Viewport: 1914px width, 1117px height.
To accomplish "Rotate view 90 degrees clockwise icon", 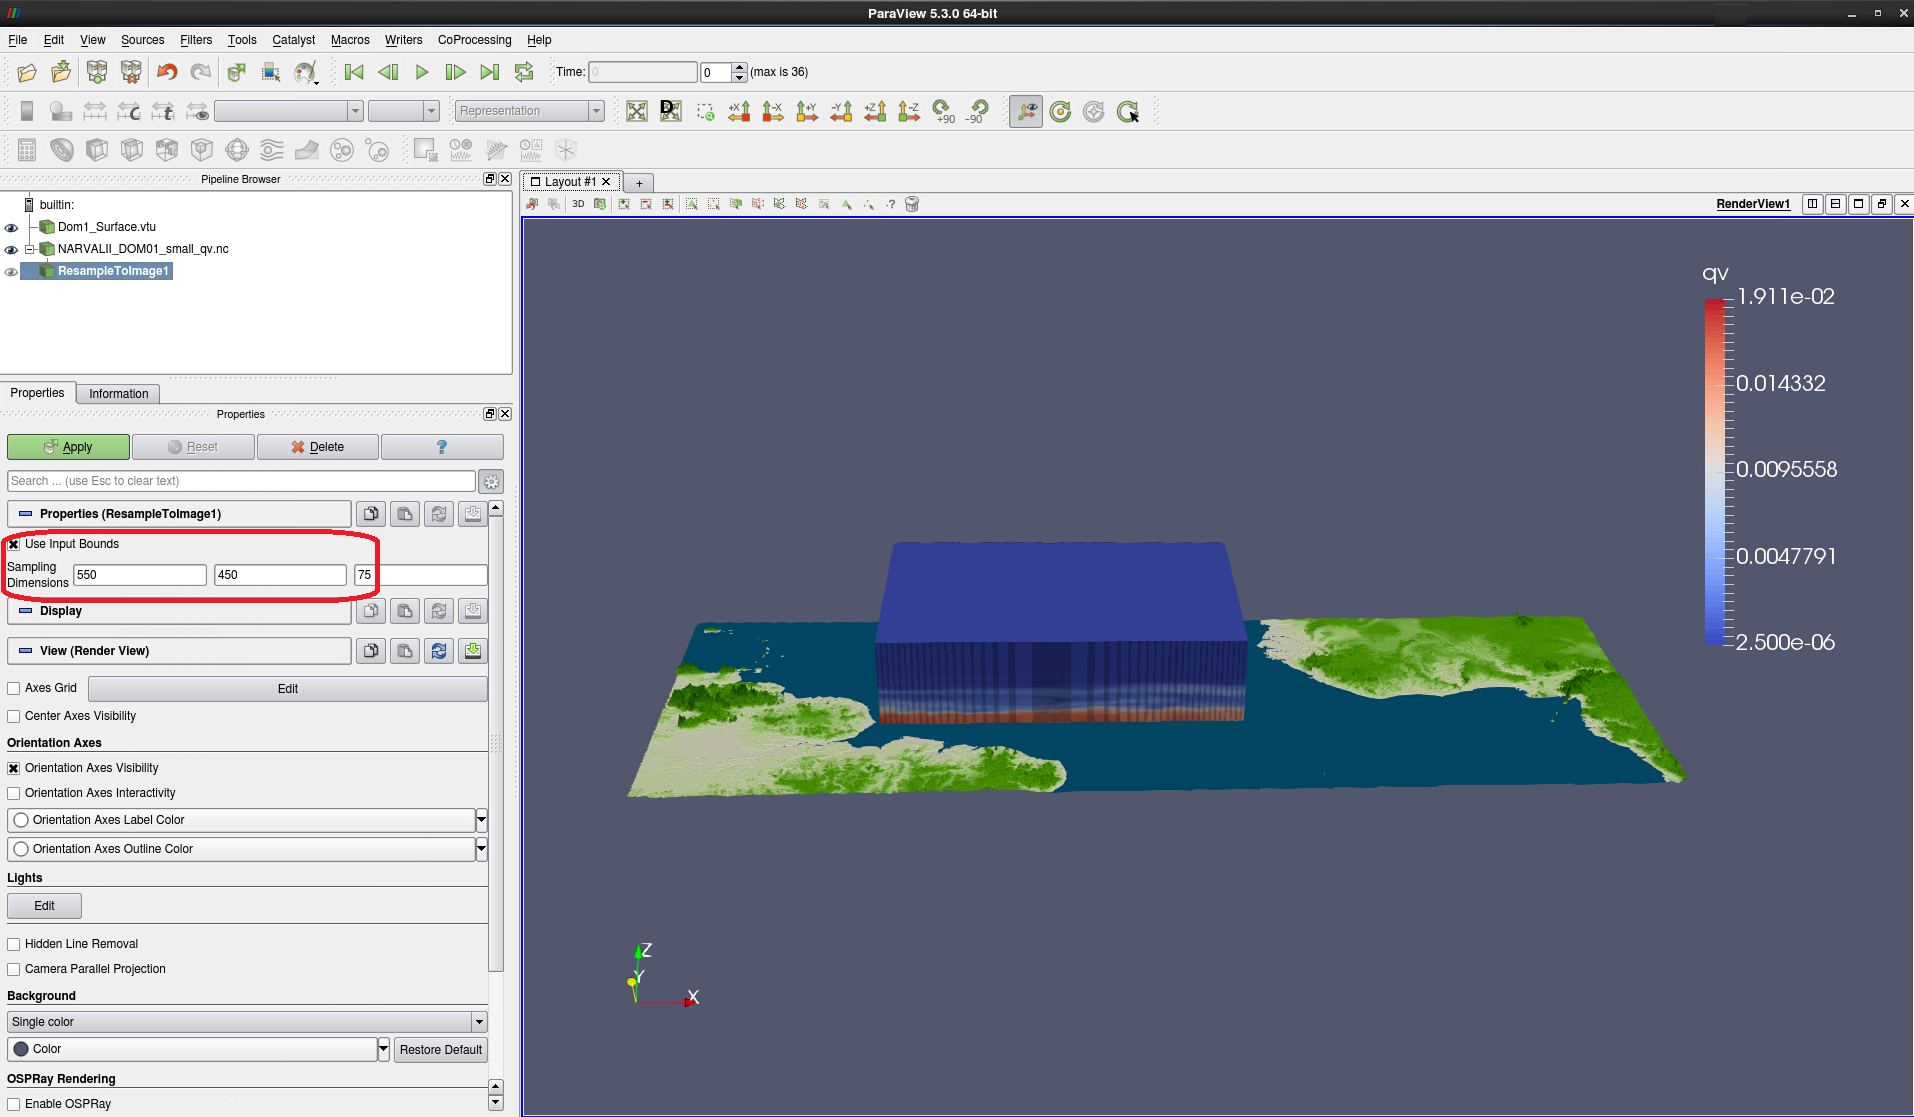I will (943, 111).
